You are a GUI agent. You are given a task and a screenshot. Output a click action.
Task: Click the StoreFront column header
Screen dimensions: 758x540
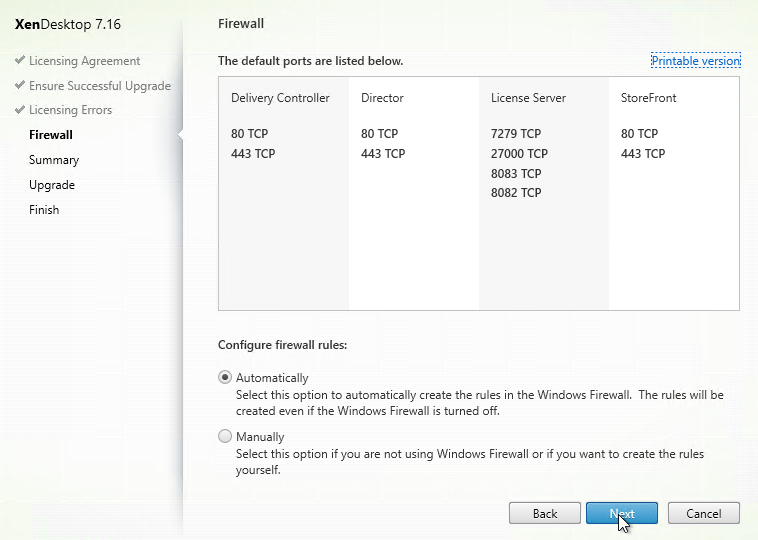[648, 98]
